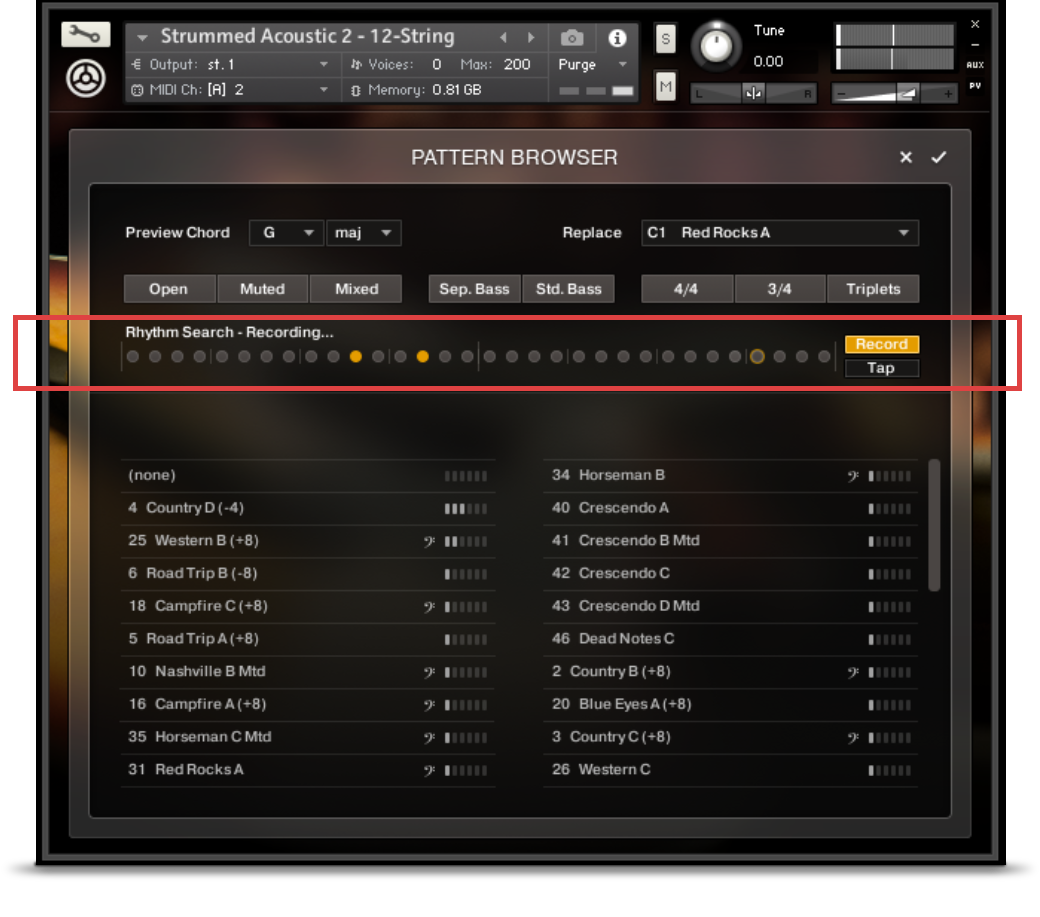Adjust the Tune knob
This screenshot has width=1040, height=917.
pos(716,46)
